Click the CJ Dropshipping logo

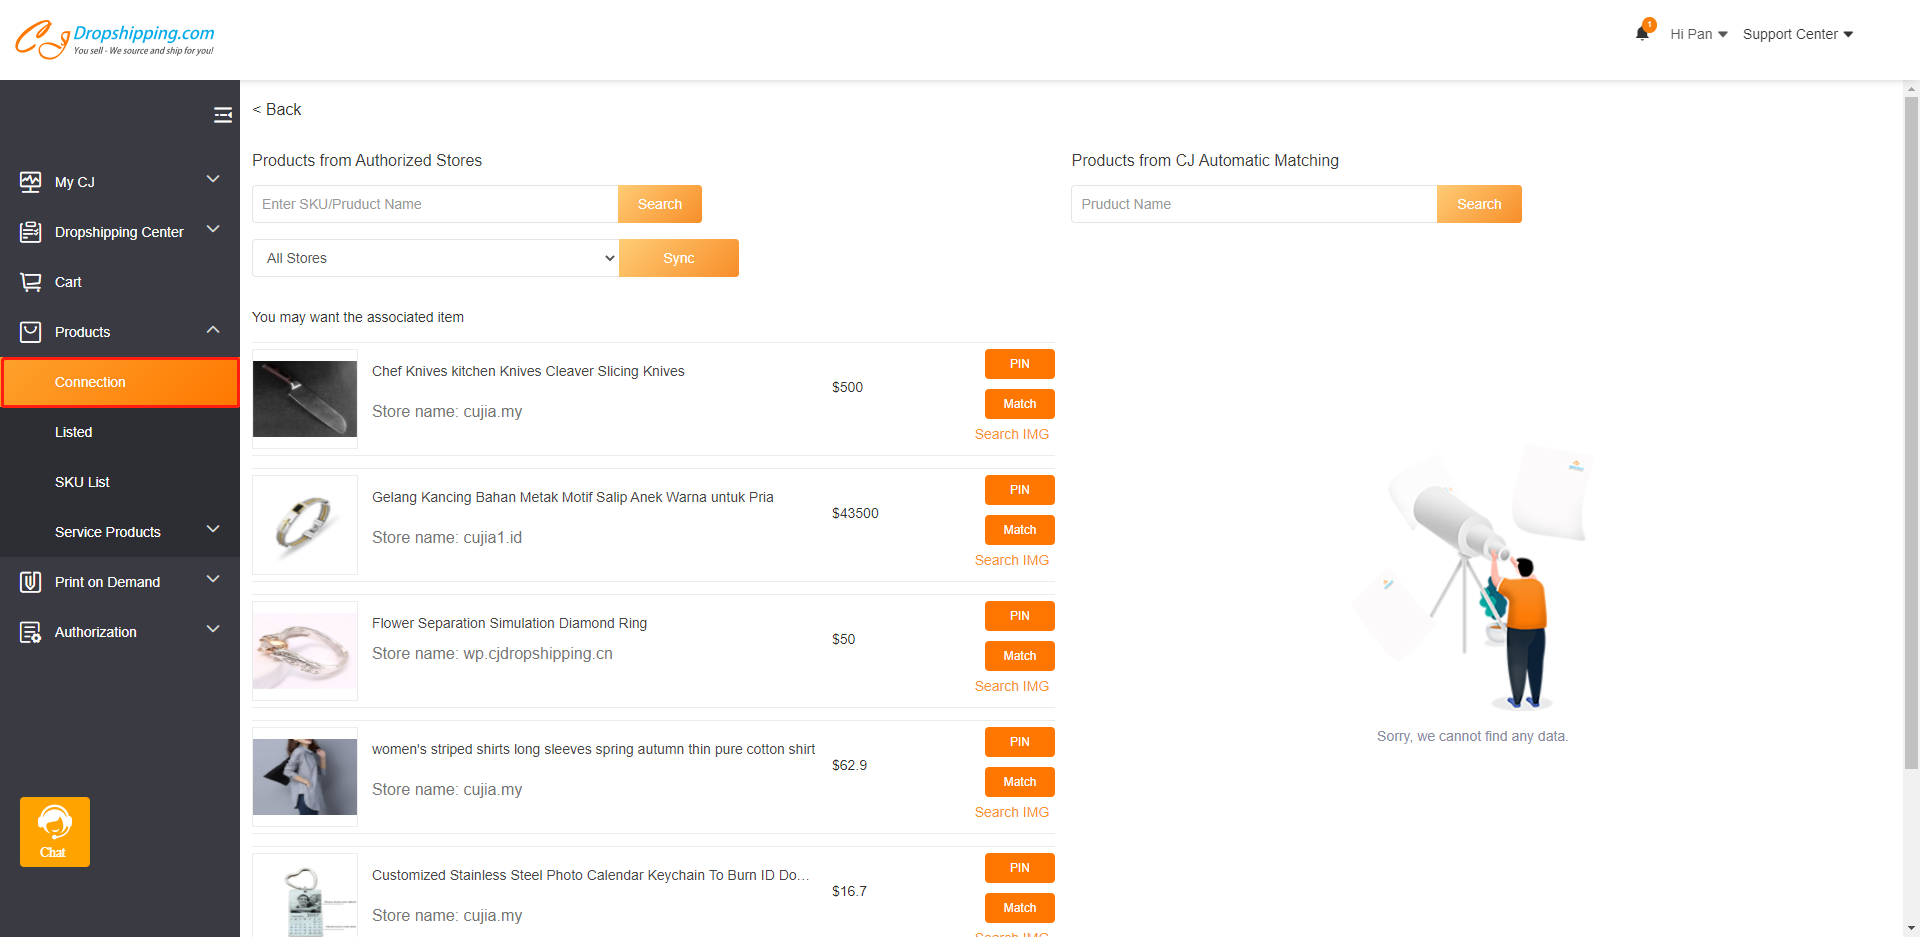(x=115, y=39)
